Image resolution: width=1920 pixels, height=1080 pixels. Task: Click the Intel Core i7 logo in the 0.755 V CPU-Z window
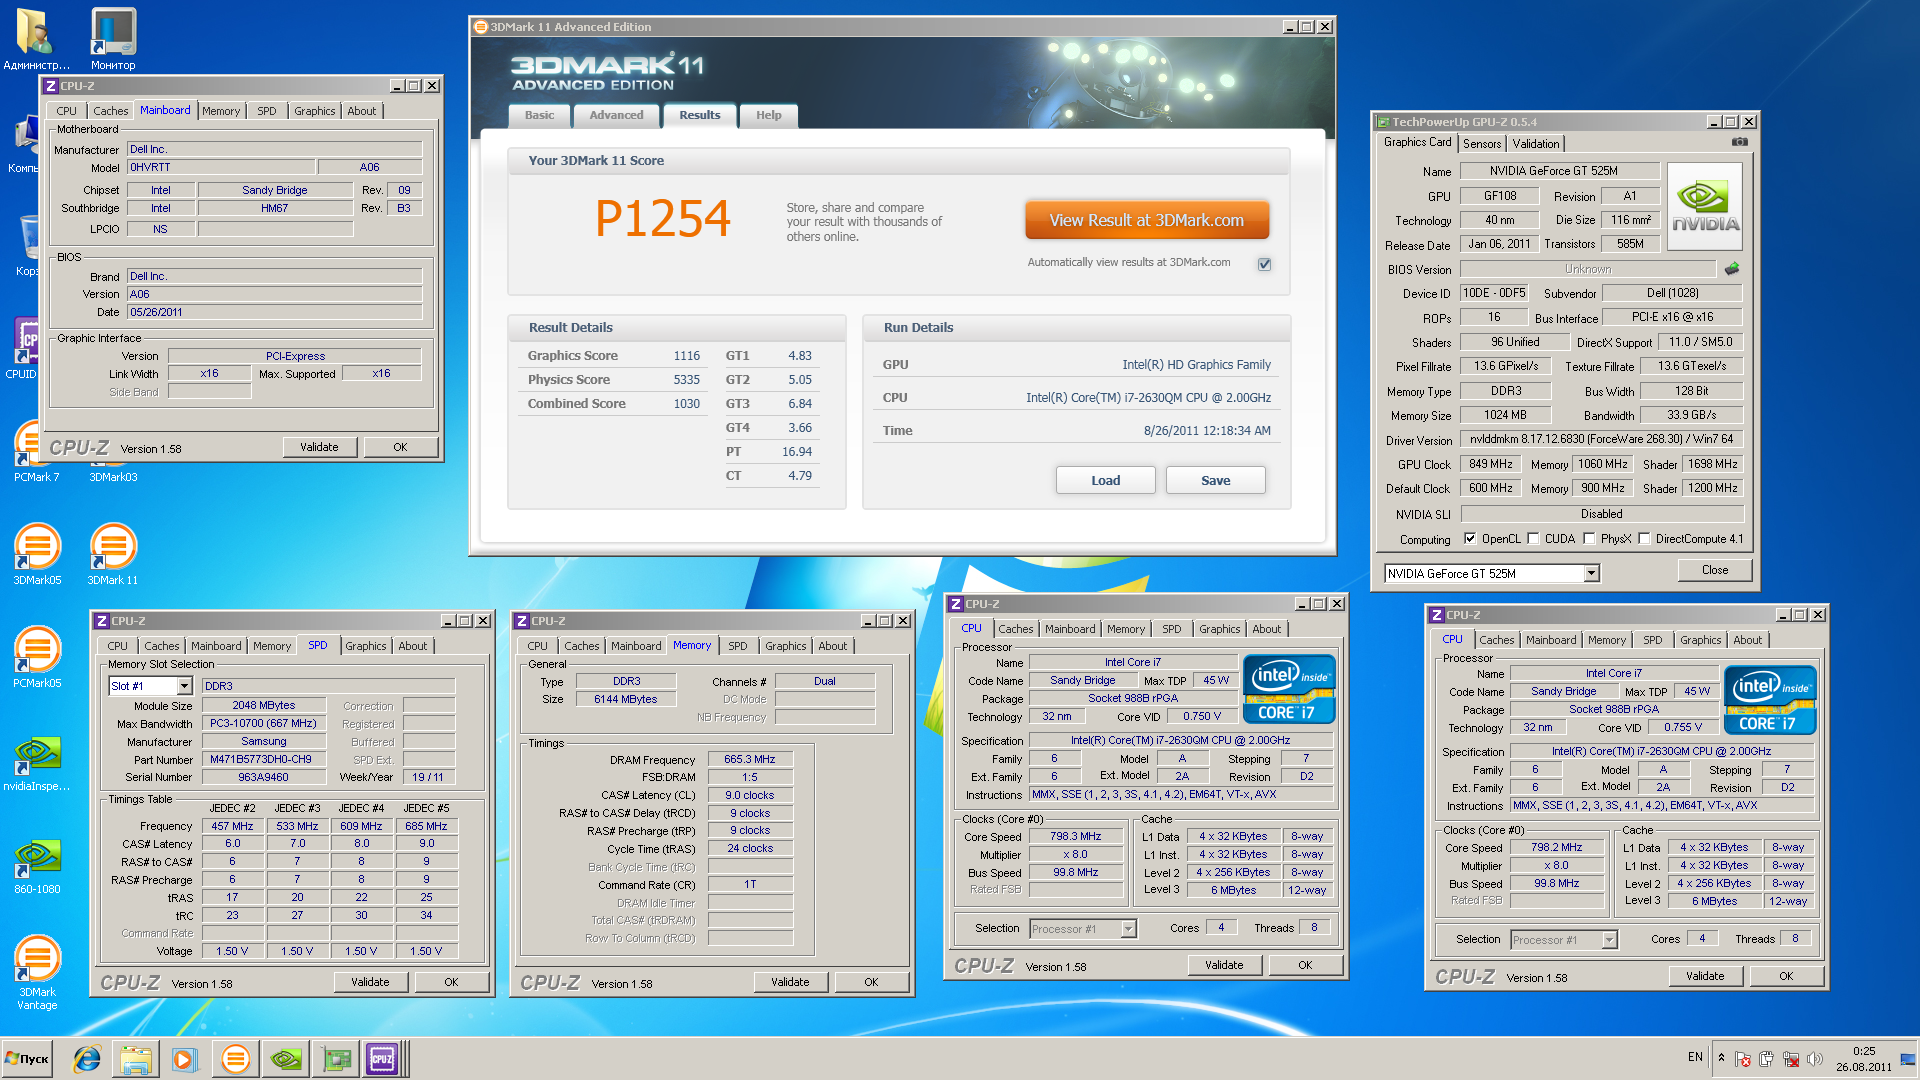click(1770, 700)
